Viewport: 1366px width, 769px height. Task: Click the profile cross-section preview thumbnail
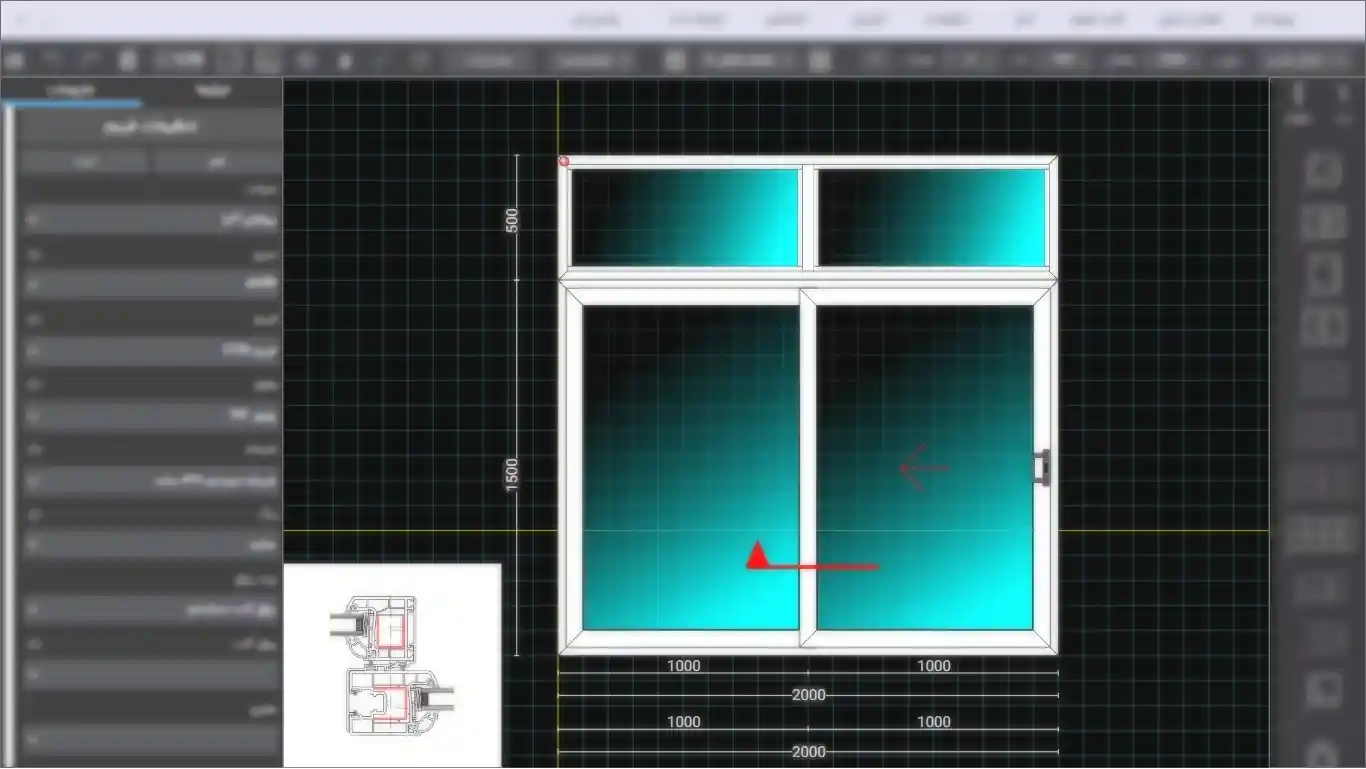point(392,666)
